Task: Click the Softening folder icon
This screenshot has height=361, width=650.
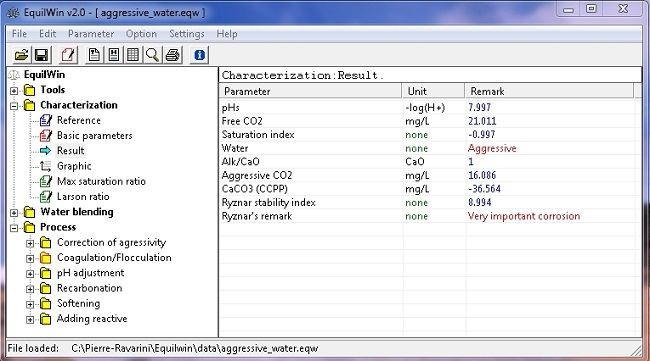Action: 46,304
